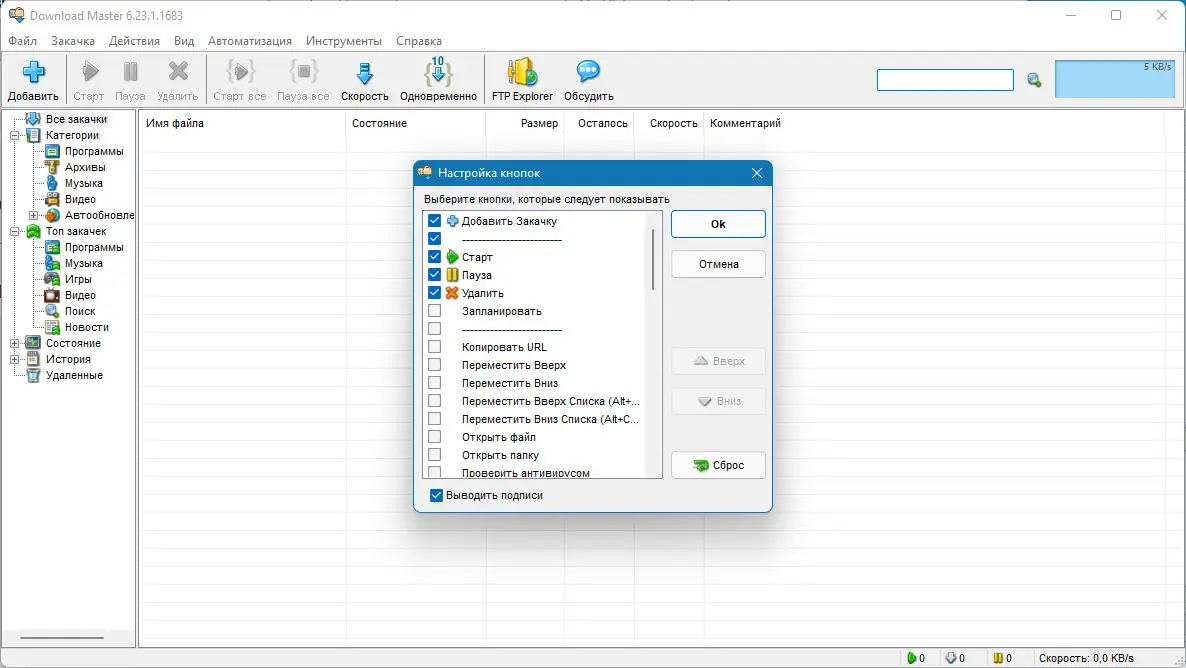This screenshot has height=668, width=1186.
Task: Click the Вниз move down button
Action: 718,401
